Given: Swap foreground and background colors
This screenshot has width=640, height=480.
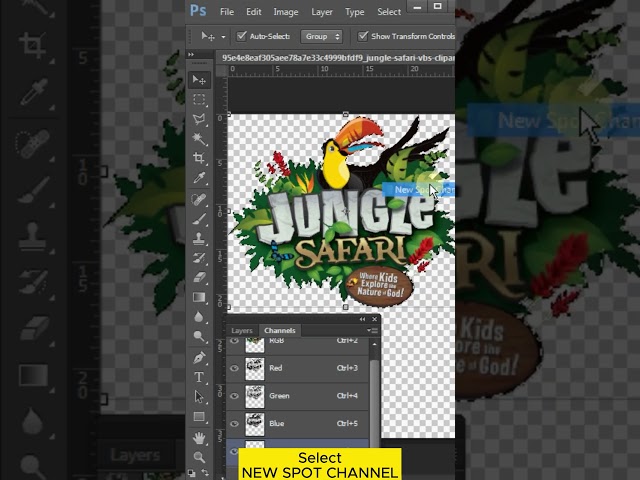Looking at the screenshot, I should tap(205, 473).
